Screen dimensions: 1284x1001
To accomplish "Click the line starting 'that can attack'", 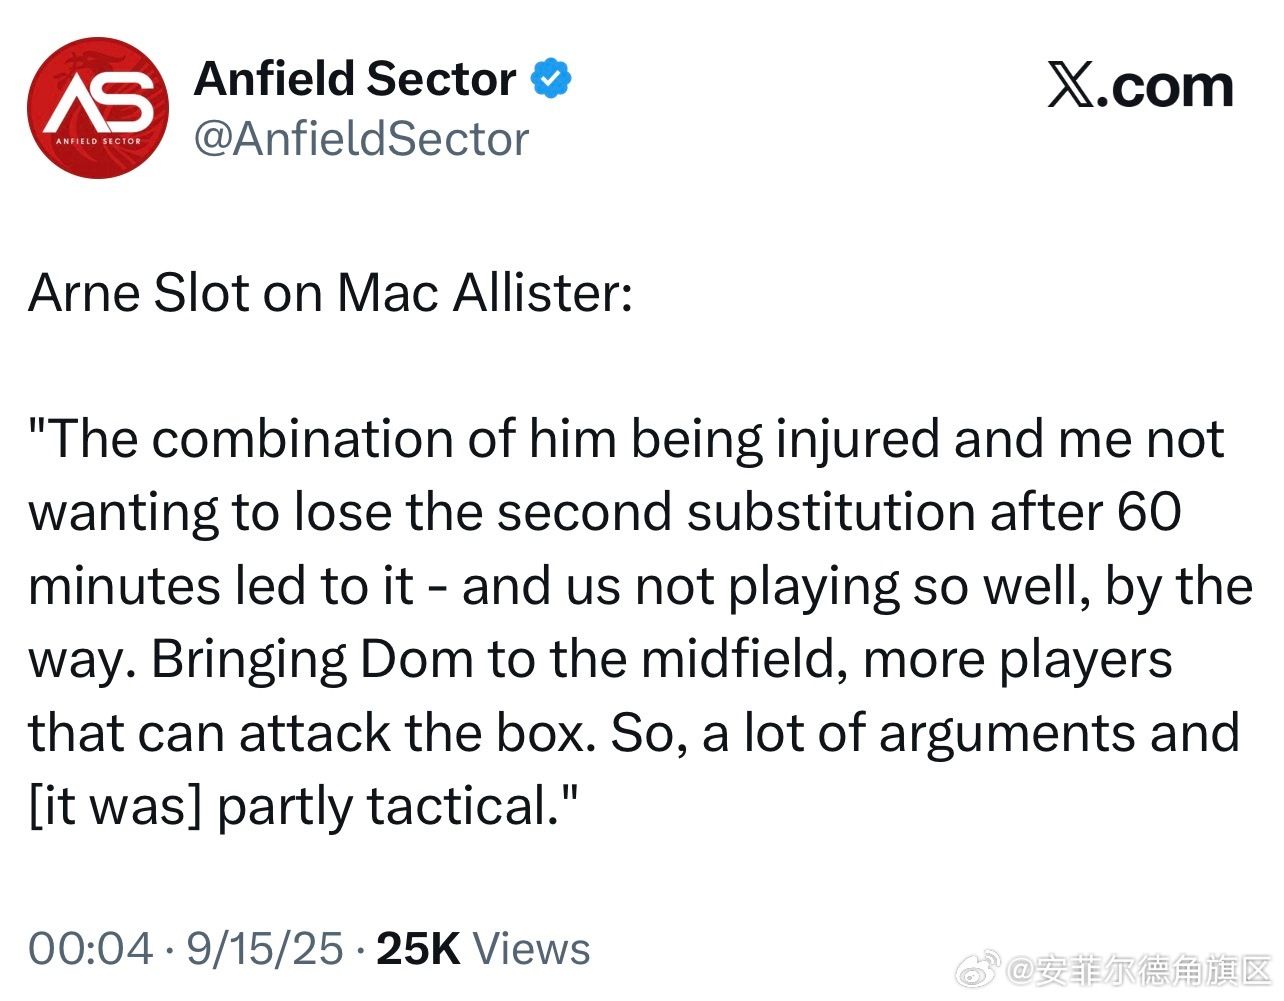I will point(634,733).
